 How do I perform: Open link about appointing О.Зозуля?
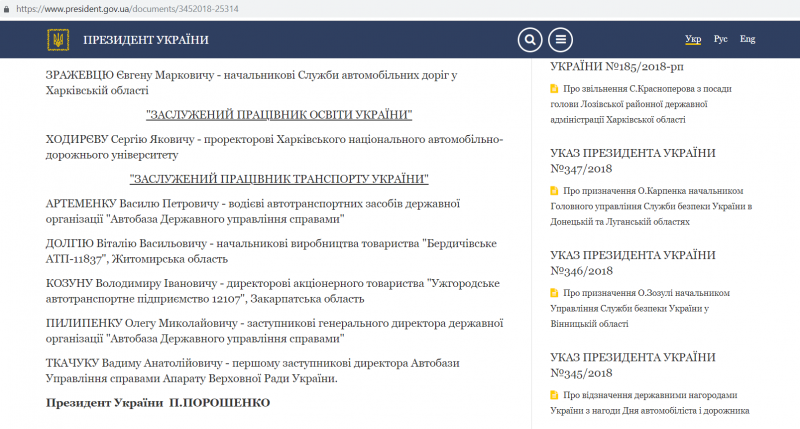640,308
